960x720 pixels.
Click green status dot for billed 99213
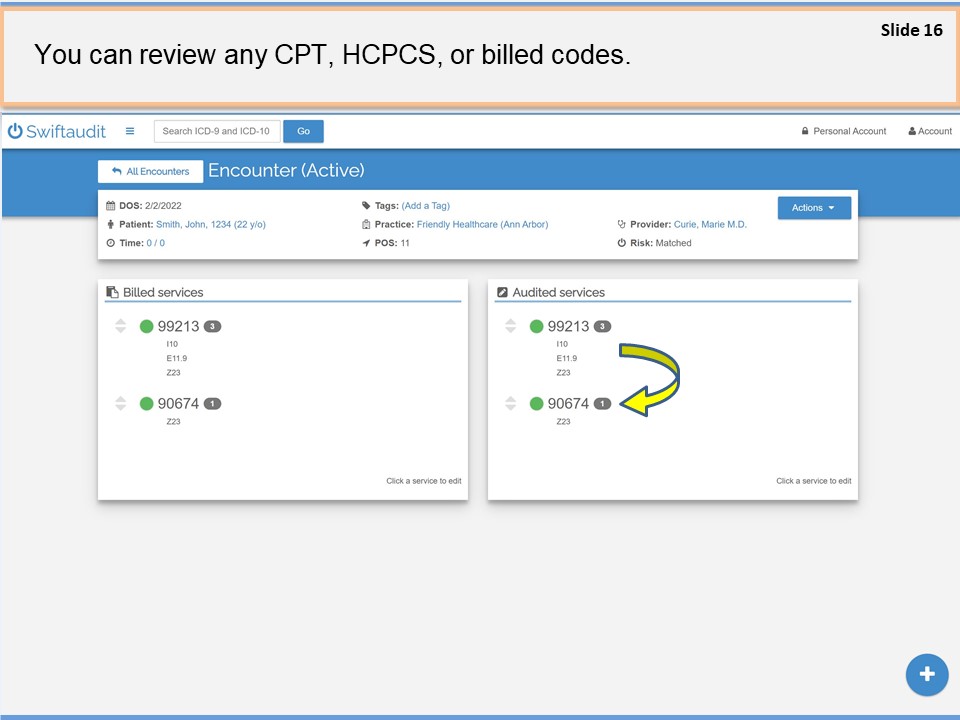click(147, 326)
